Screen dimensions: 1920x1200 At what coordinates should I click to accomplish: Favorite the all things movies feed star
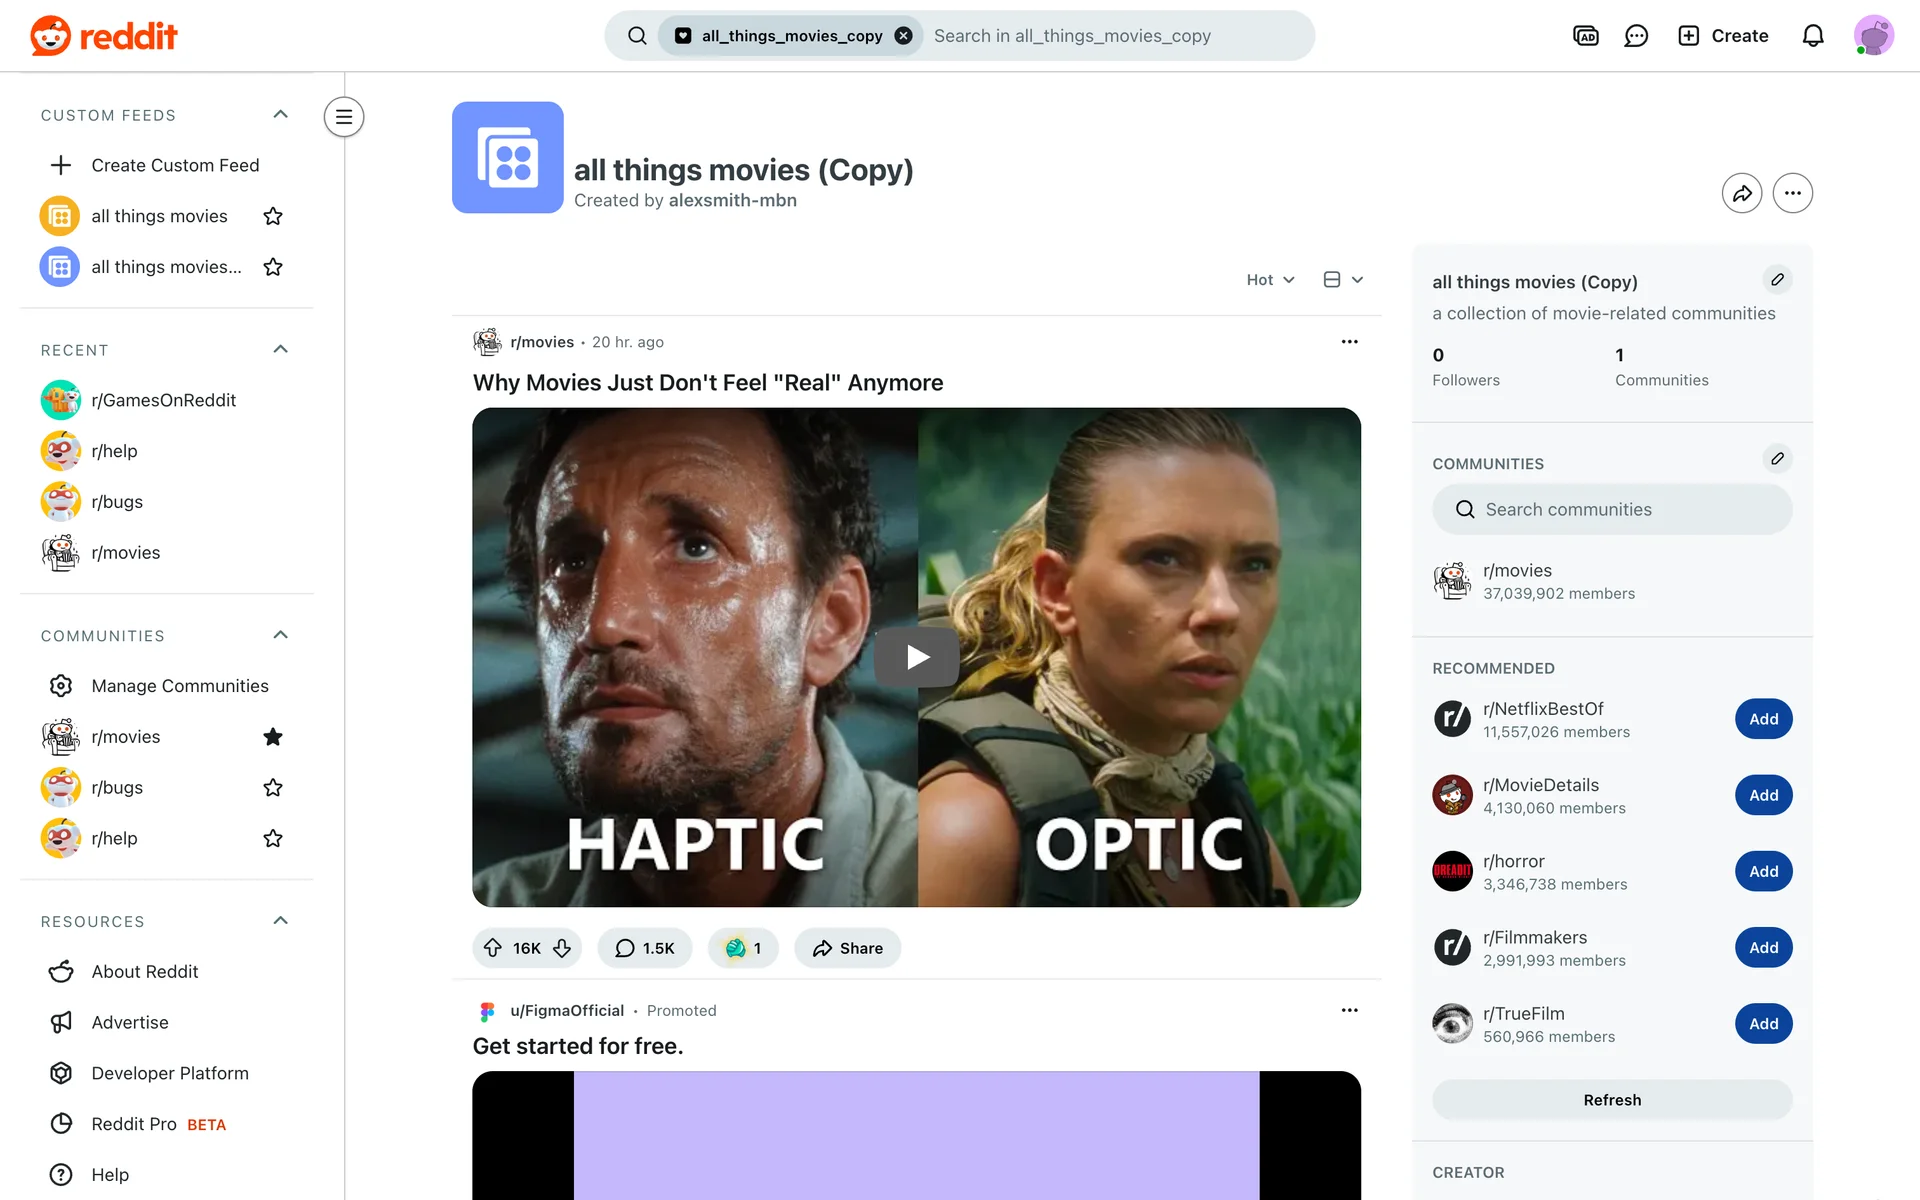[x=273, y=216]
